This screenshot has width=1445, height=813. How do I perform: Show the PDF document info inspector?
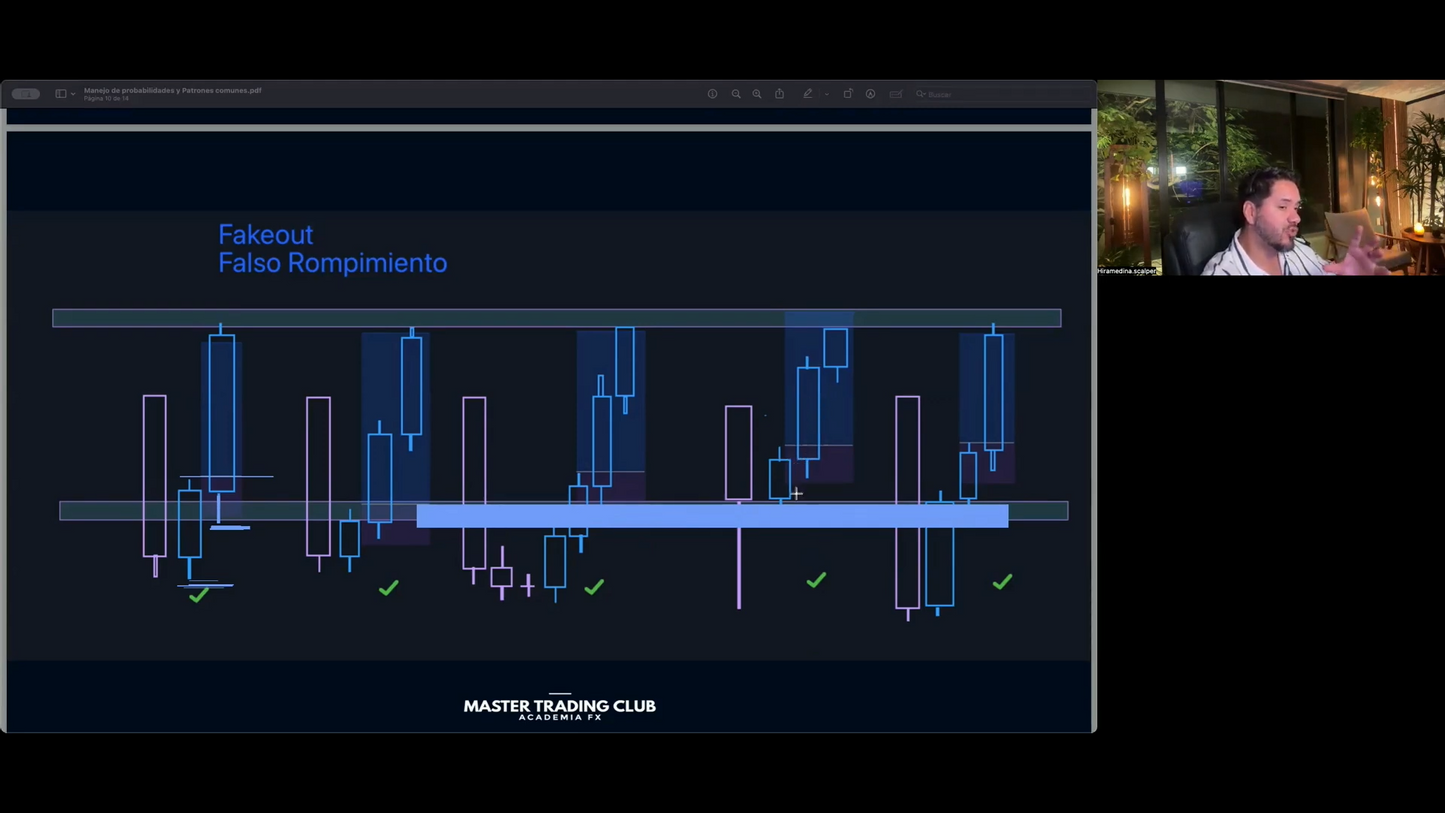tap(713, 94)
